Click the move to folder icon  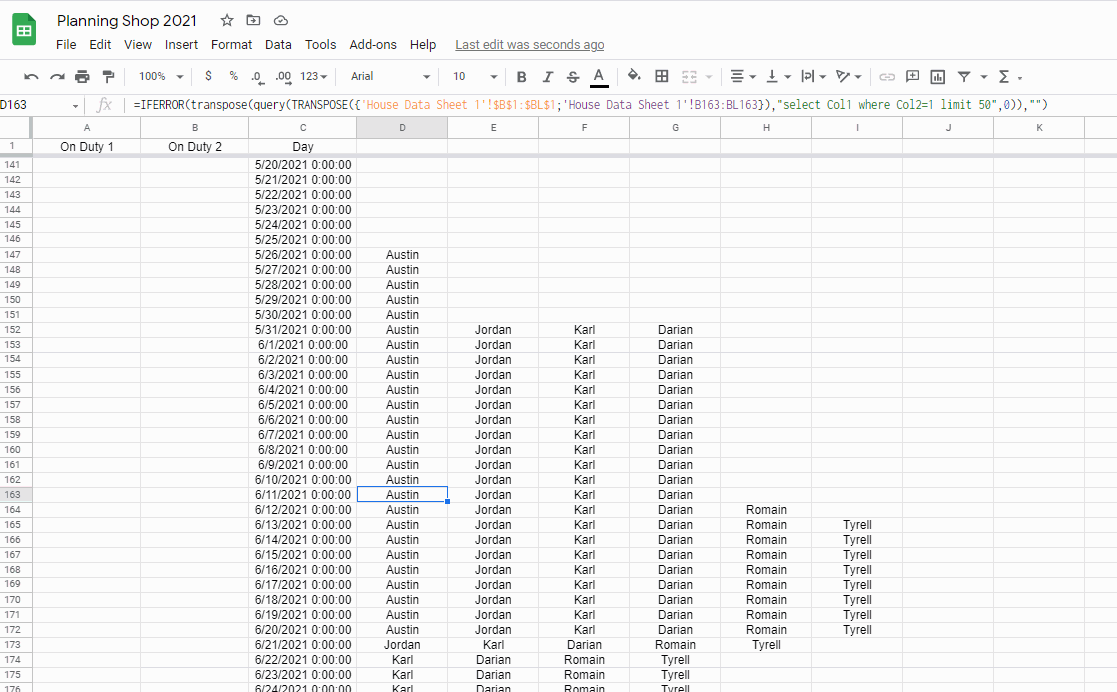pyautogui.click(x=254, y=21)
